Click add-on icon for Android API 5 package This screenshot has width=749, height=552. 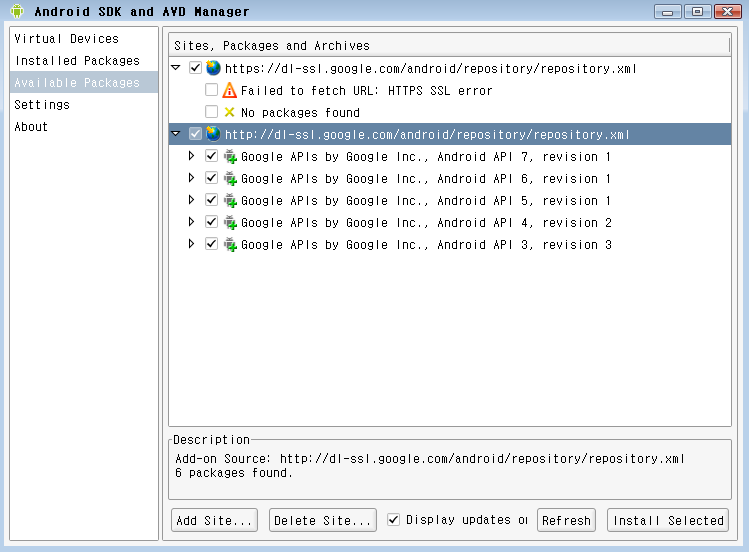230,200
